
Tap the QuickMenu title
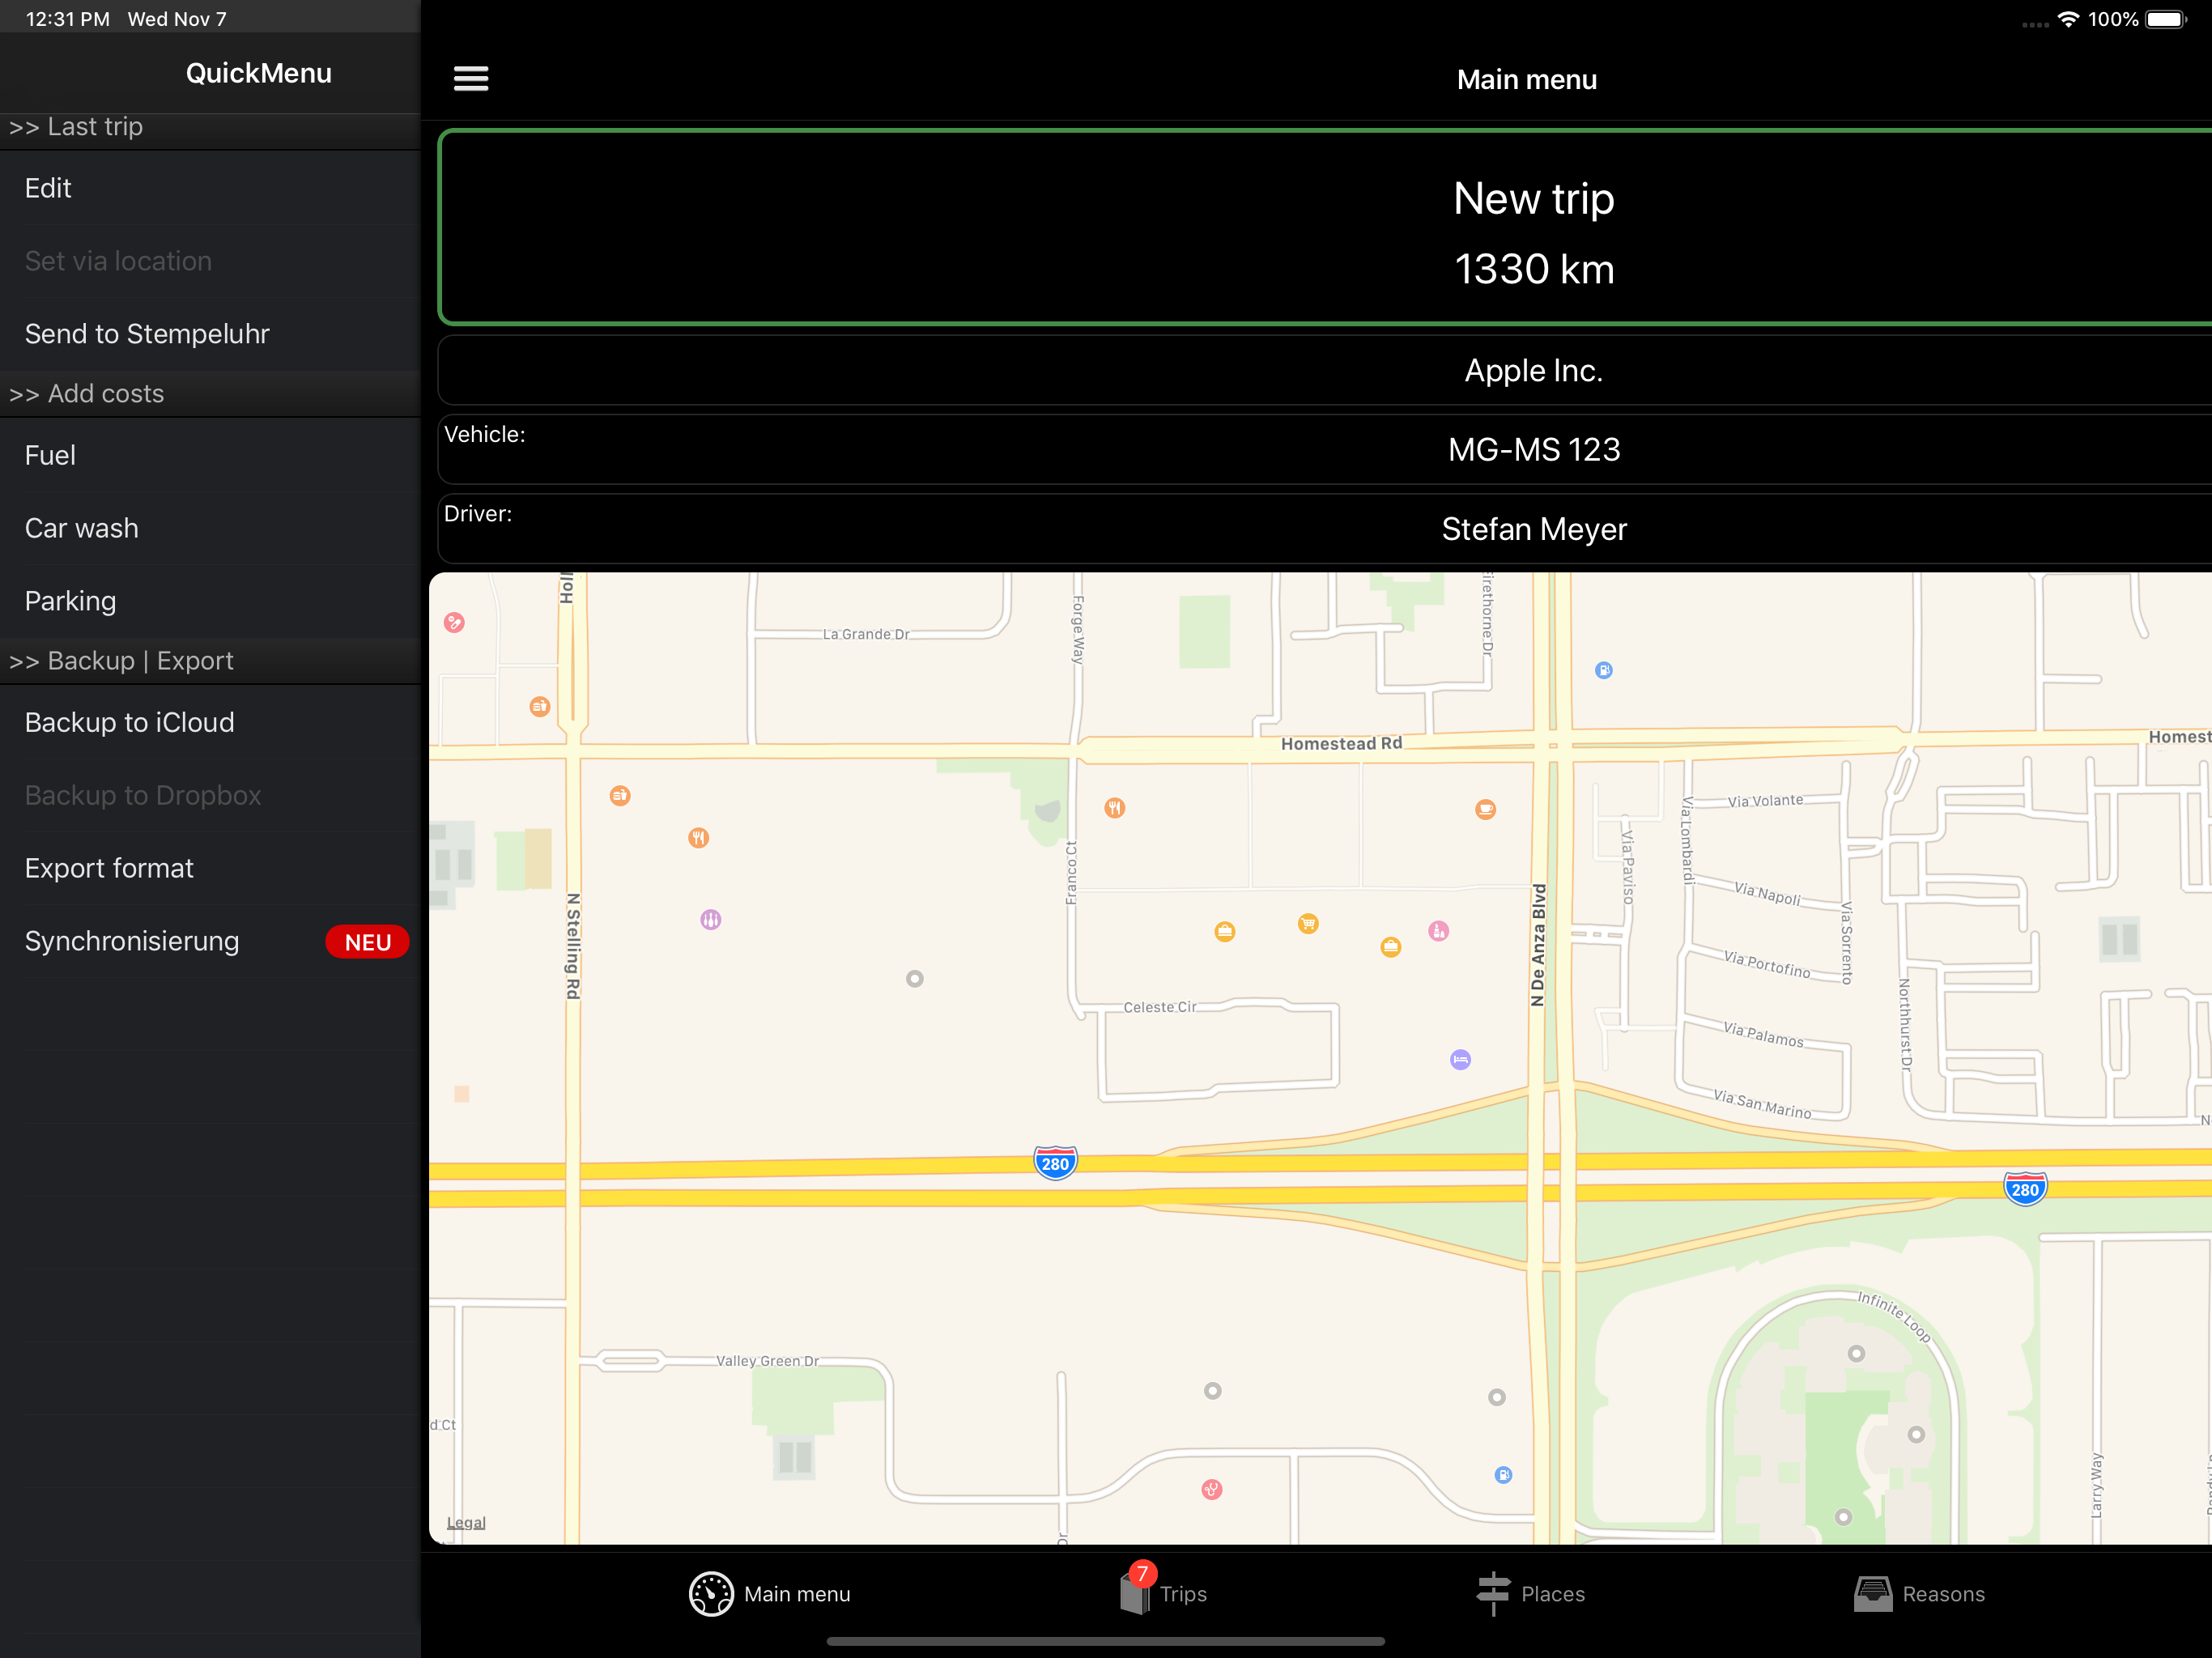coord(259,73)
